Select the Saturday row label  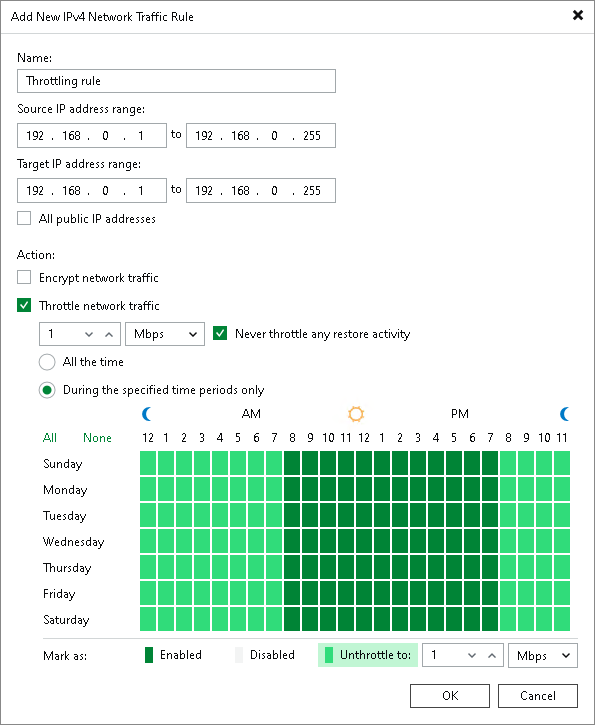tap(66, 620)
